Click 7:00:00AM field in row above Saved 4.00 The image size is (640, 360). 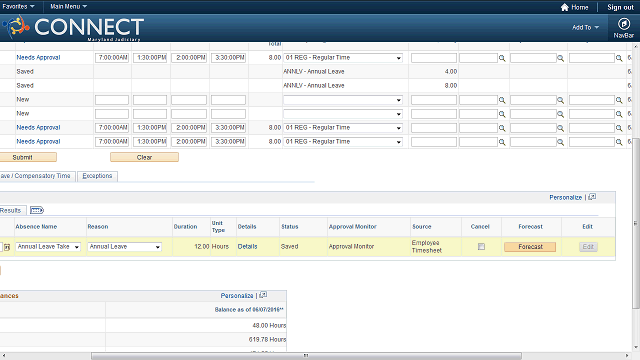click(112, 58)
